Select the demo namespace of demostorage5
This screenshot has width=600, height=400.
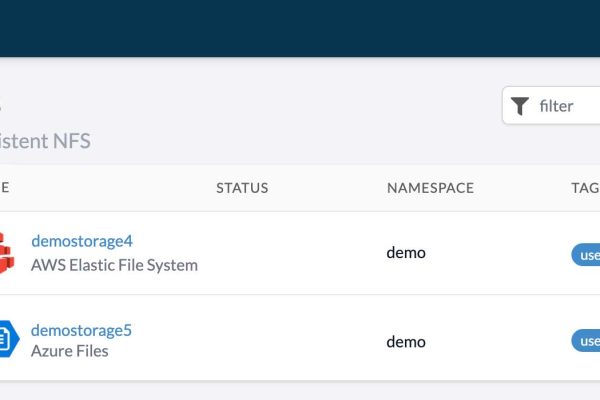[406, 342]
